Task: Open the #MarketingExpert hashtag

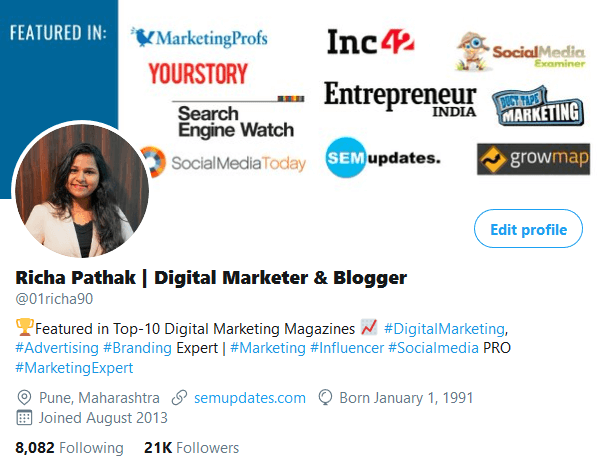Action: [74, 368]
